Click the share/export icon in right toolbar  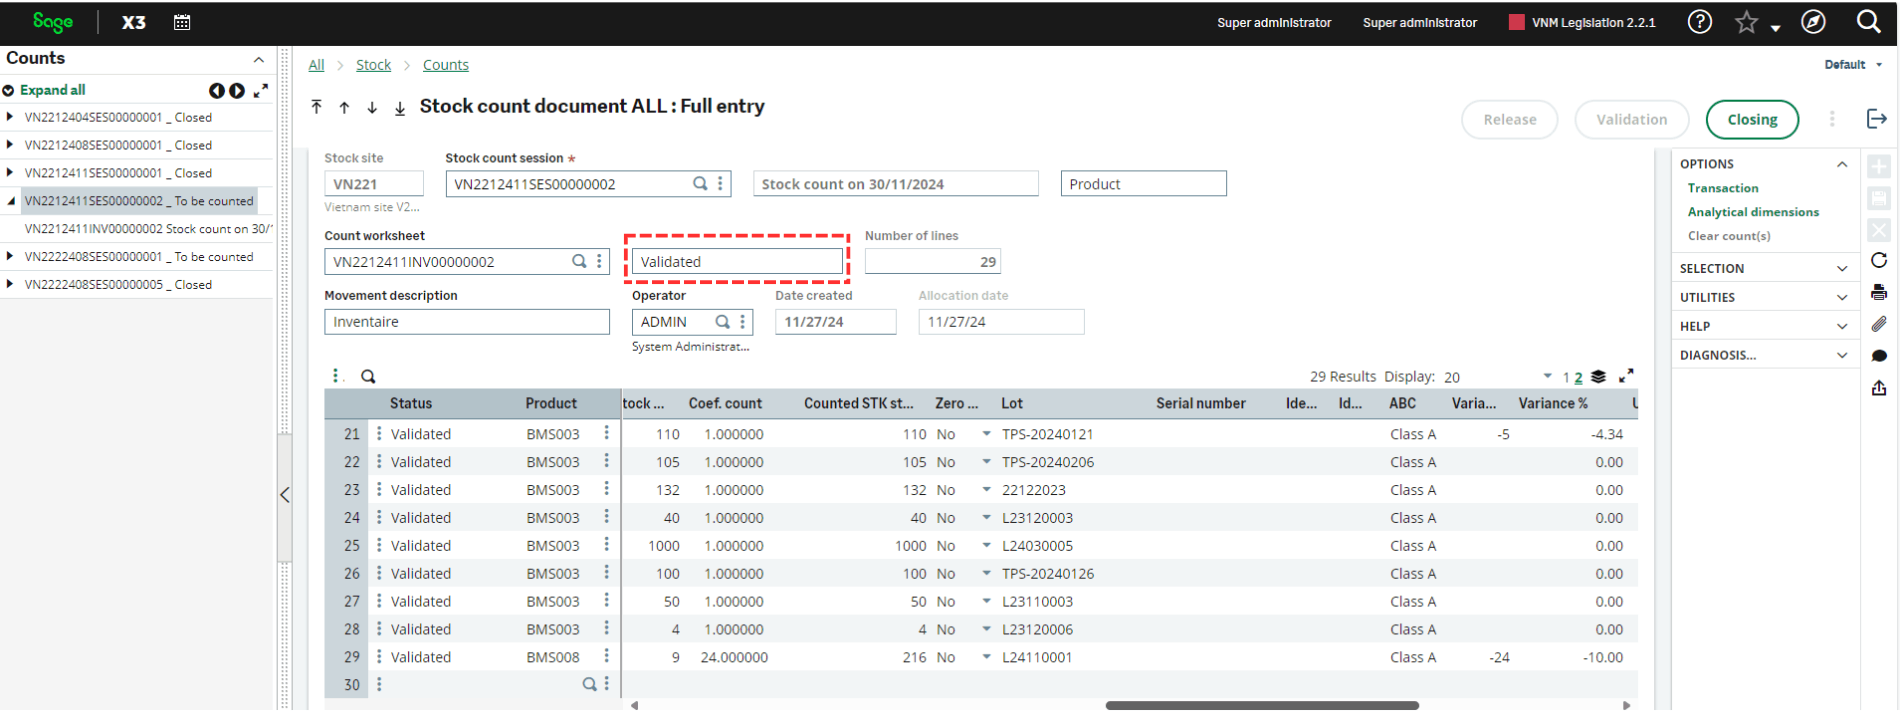pos(1879,388)
